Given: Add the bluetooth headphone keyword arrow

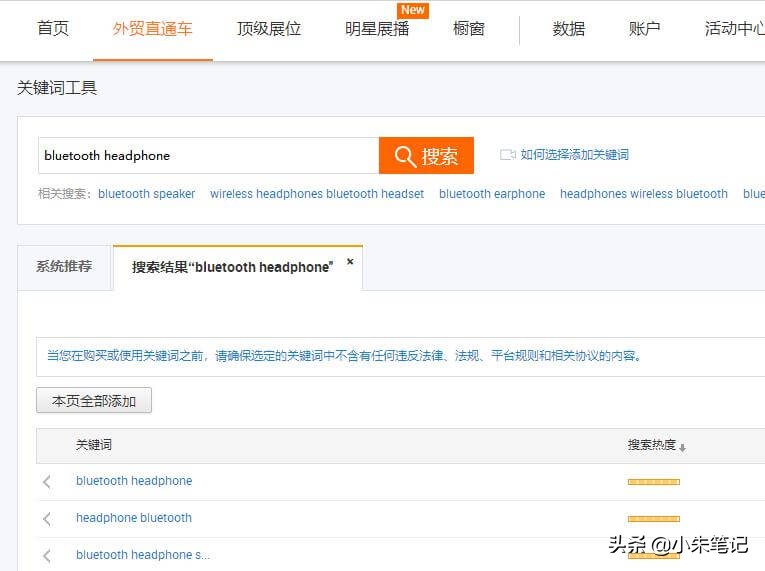Looking at the screenshot, I should pos(47,482).
